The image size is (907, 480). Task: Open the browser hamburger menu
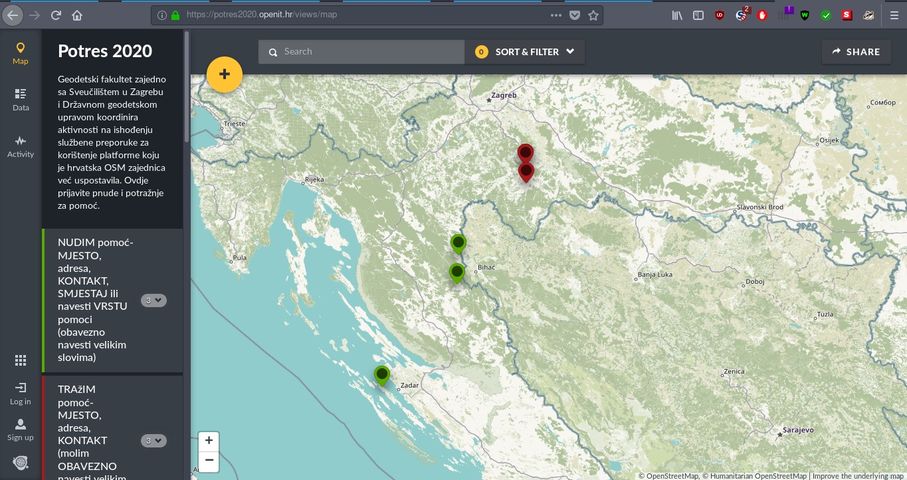coord(894,15)
